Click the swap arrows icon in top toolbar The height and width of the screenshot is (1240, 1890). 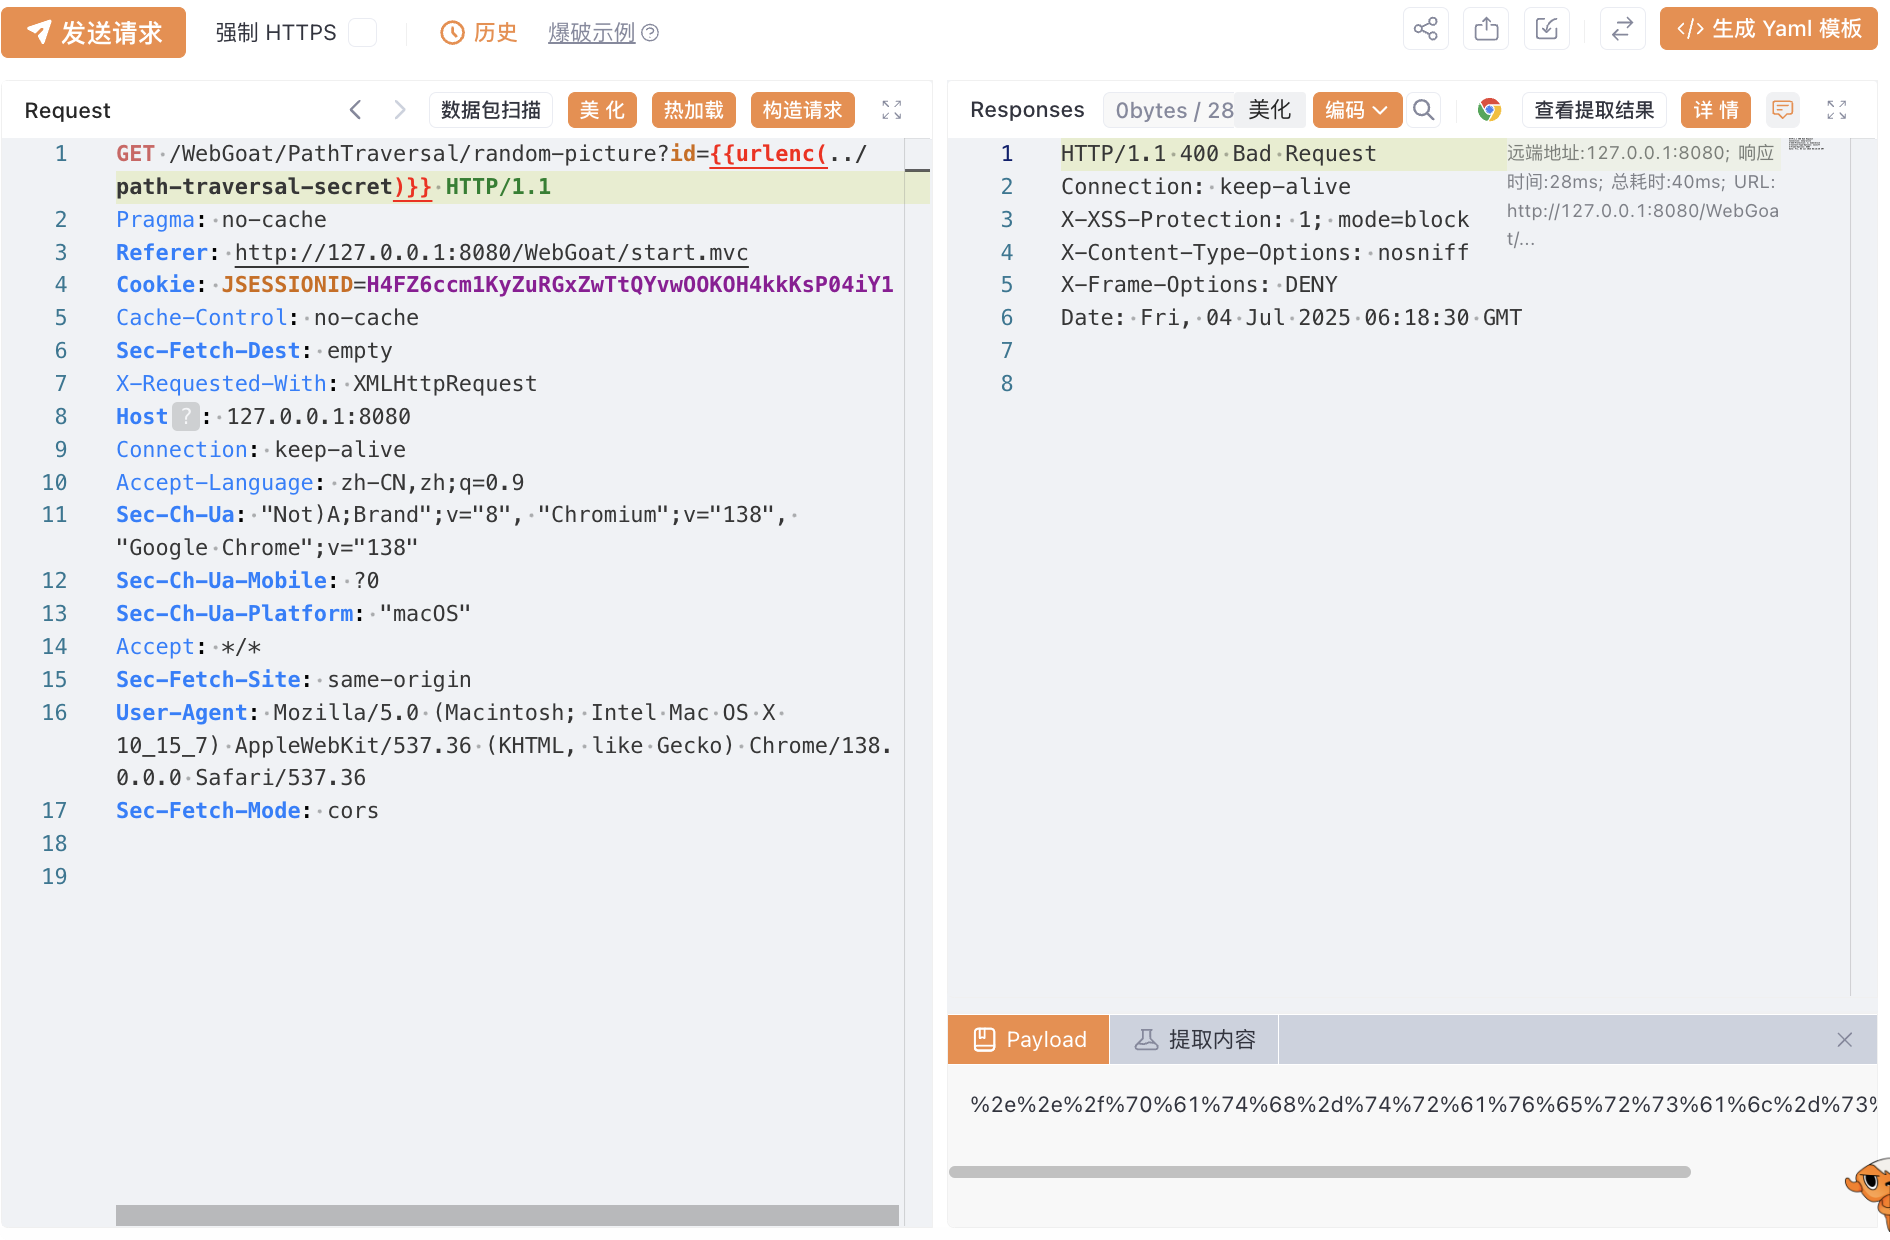(1622, 28)
